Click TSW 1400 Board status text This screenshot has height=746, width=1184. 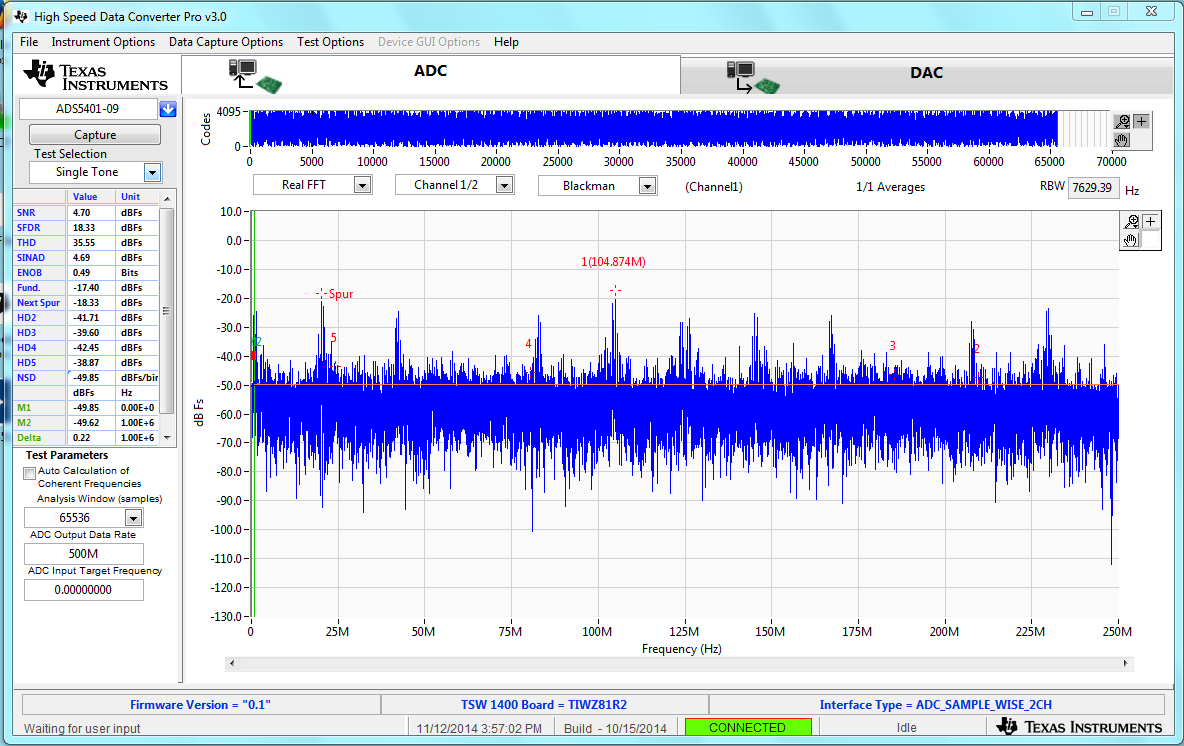click(x=544, y=704)
